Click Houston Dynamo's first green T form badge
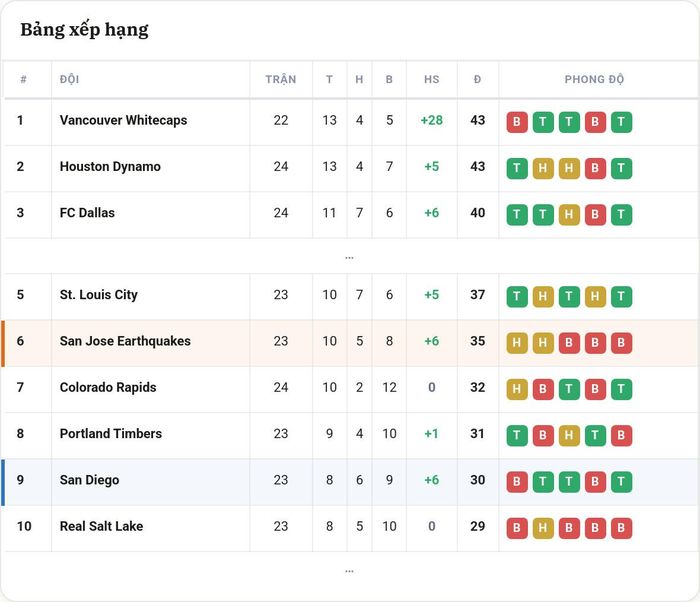The image size is (700, 602). pyautogui.click(x=517, y=168)
